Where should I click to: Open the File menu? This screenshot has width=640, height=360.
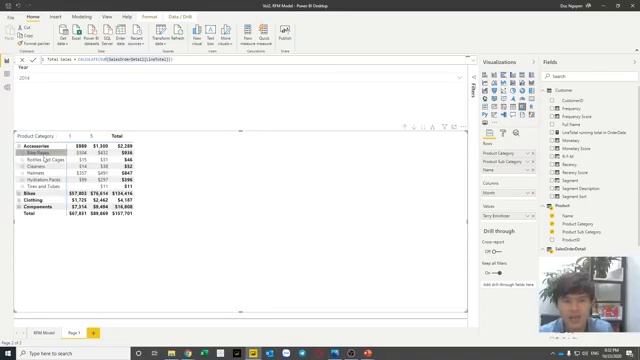tap(11, 17)
